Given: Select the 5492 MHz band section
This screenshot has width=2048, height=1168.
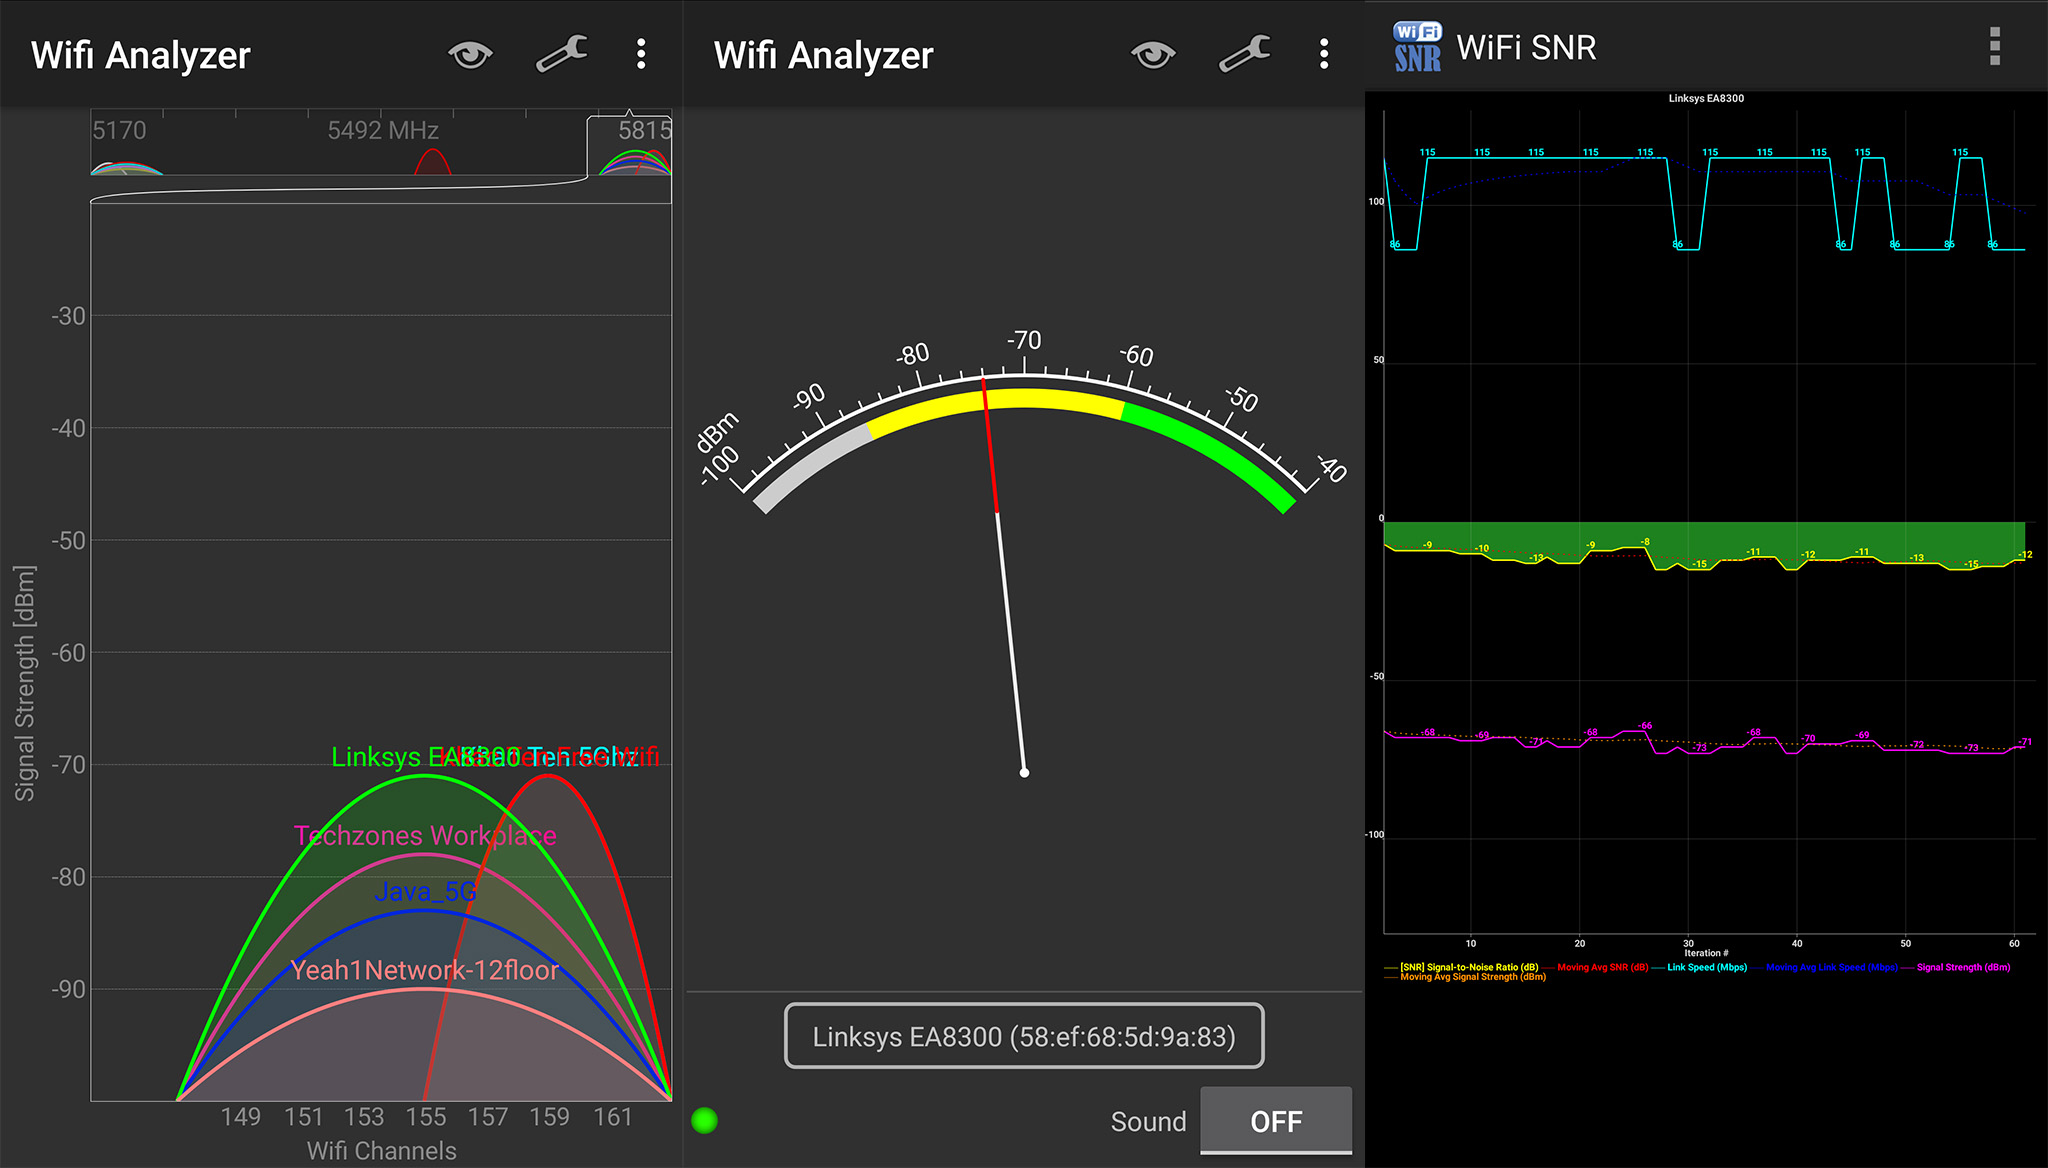Looking at the screenshot, I should 383,131.
